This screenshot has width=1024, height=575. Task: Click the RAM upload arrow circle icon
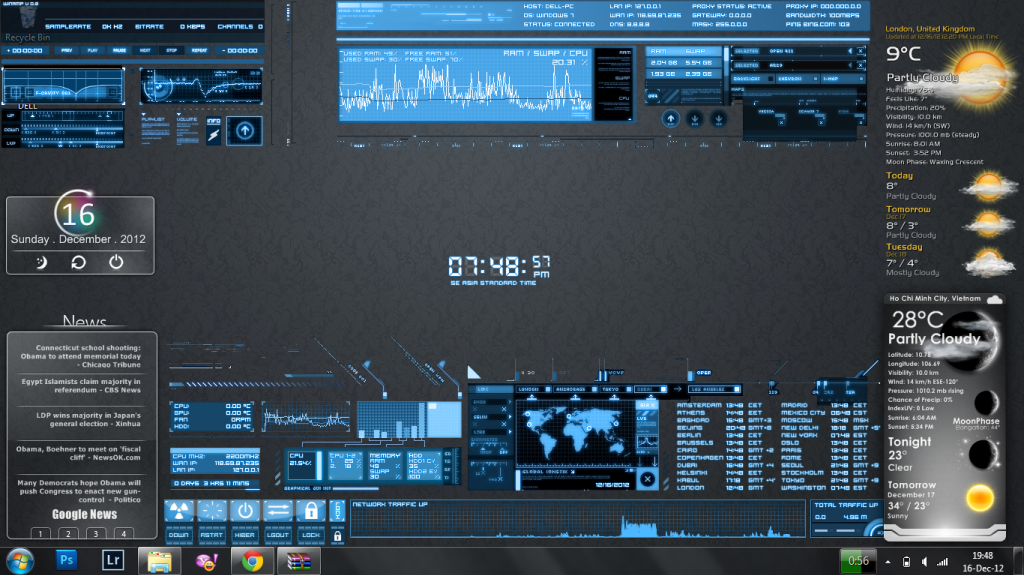tap(670, 119)
